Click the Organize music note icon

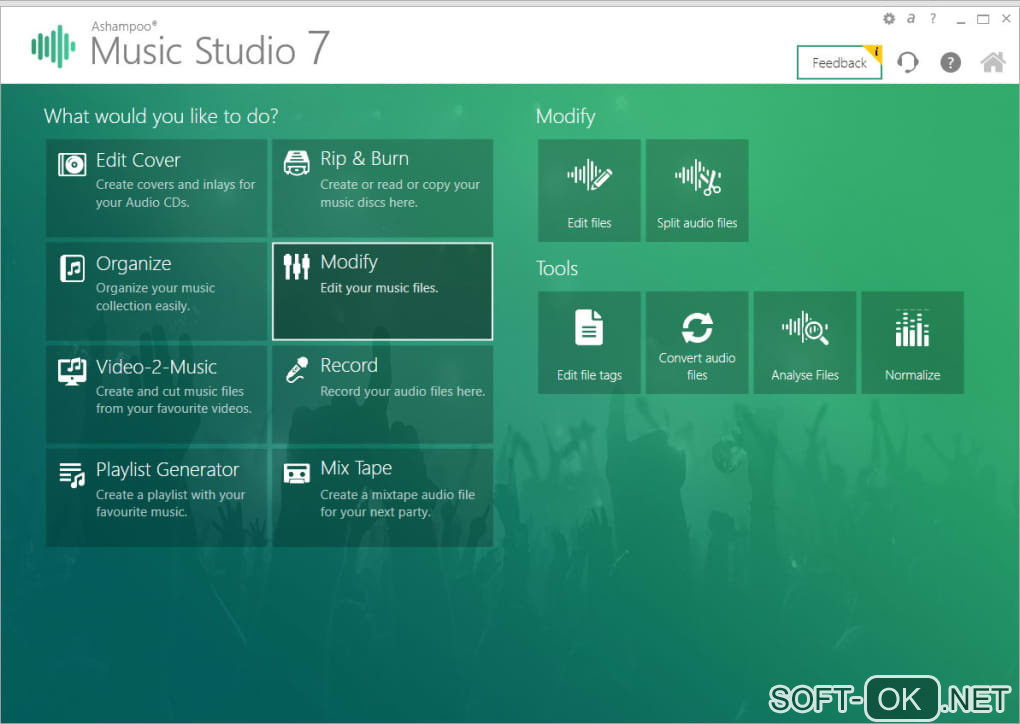point(72,268)
